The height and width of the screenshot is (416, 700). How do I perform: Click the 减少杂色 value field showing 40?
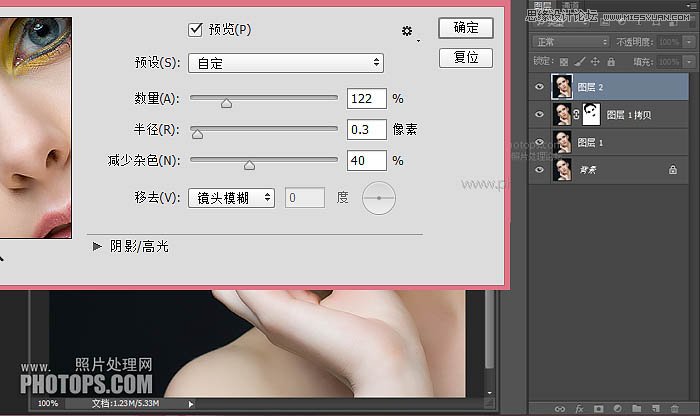[367, 161]
